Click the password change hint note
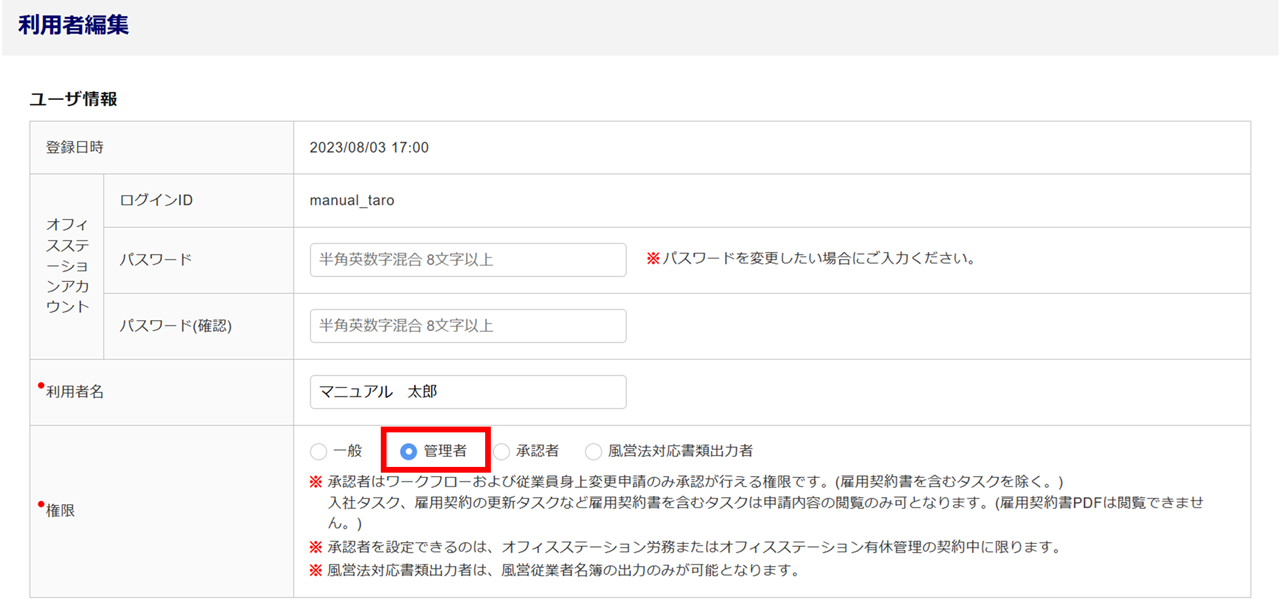 (811, 258)
